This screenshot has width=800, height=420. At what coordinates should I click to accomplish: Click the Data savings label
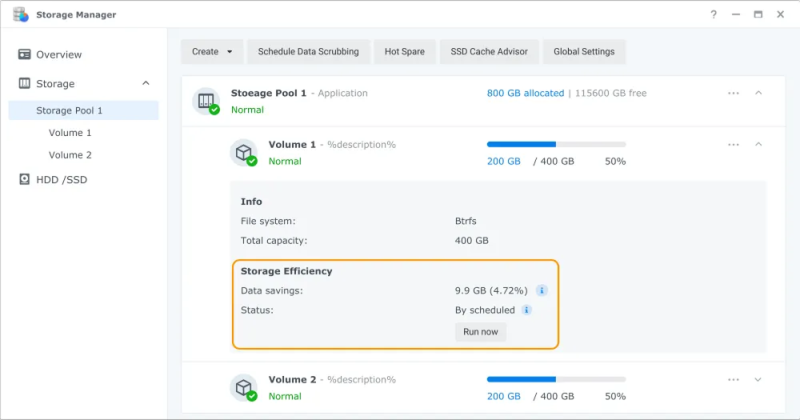[271, 290]
